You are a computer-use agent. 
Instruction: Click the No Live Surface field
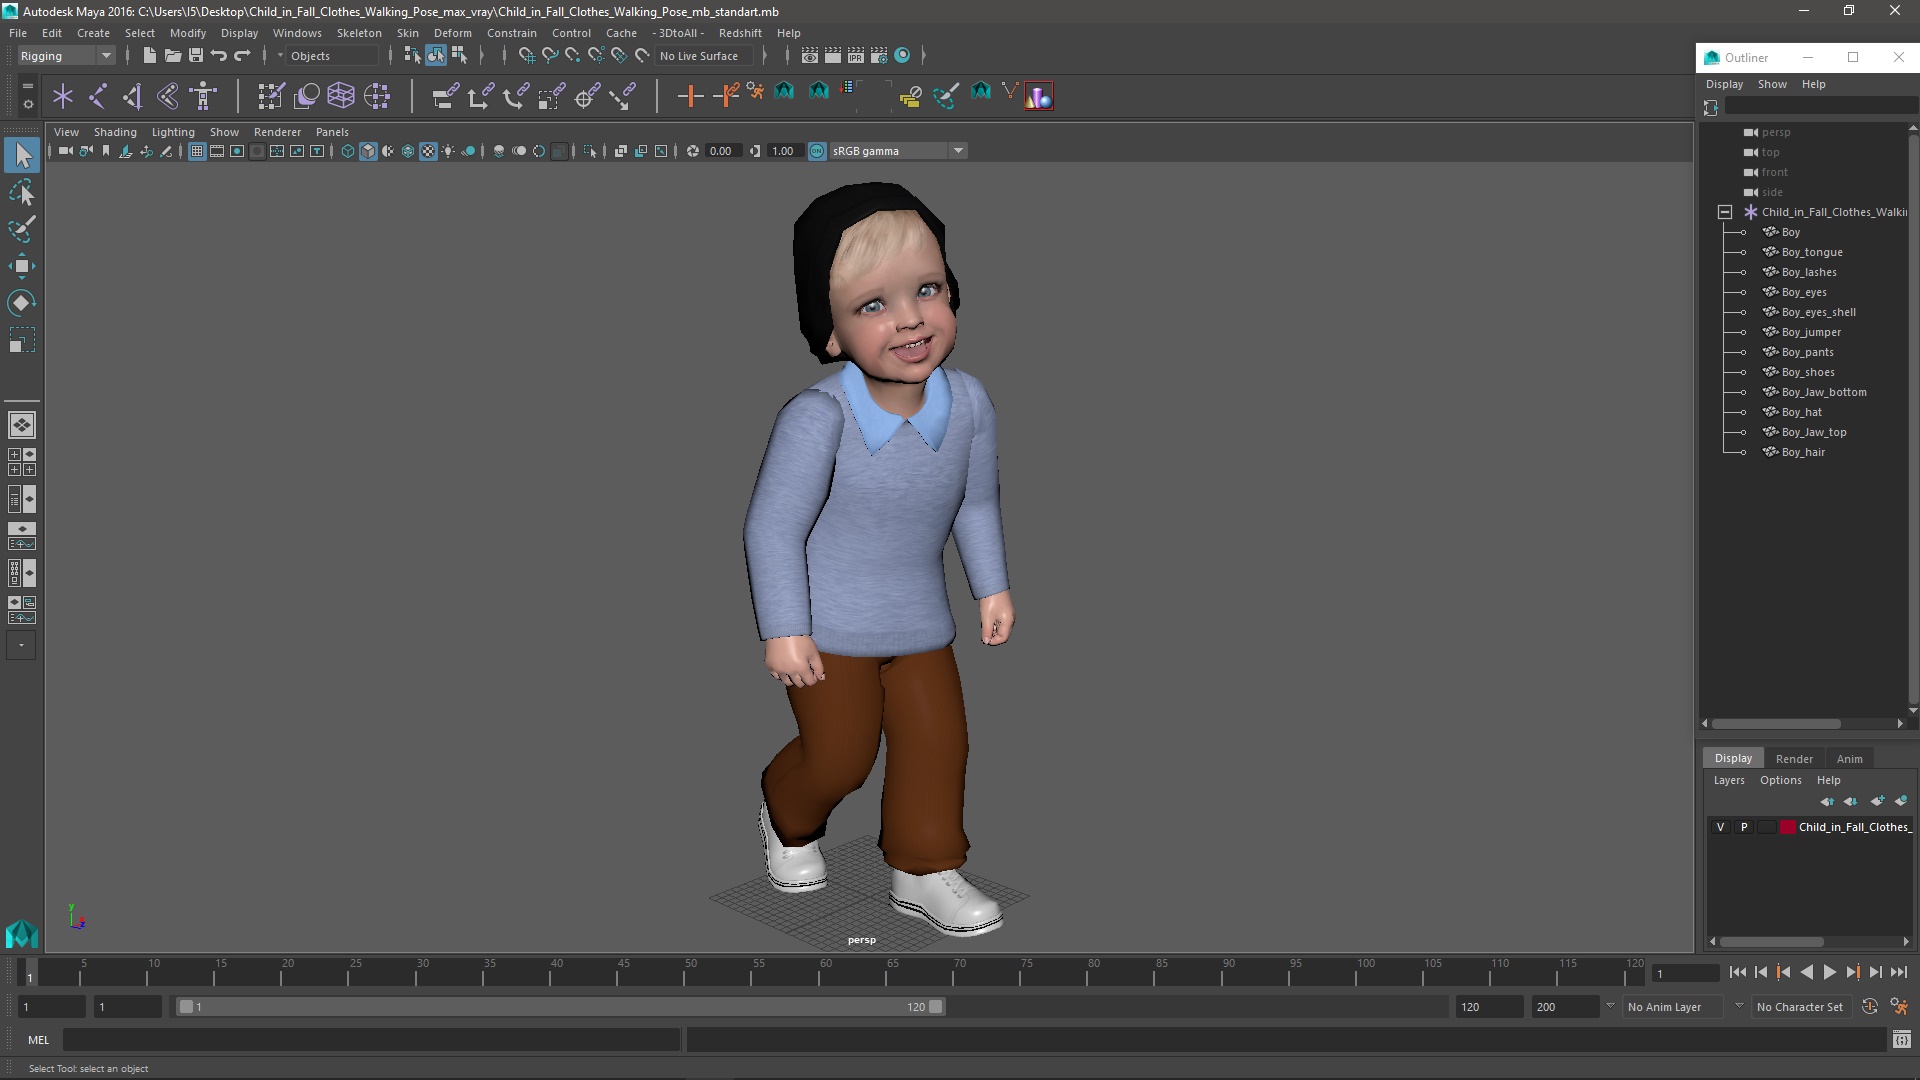click(x=705, y=56)
